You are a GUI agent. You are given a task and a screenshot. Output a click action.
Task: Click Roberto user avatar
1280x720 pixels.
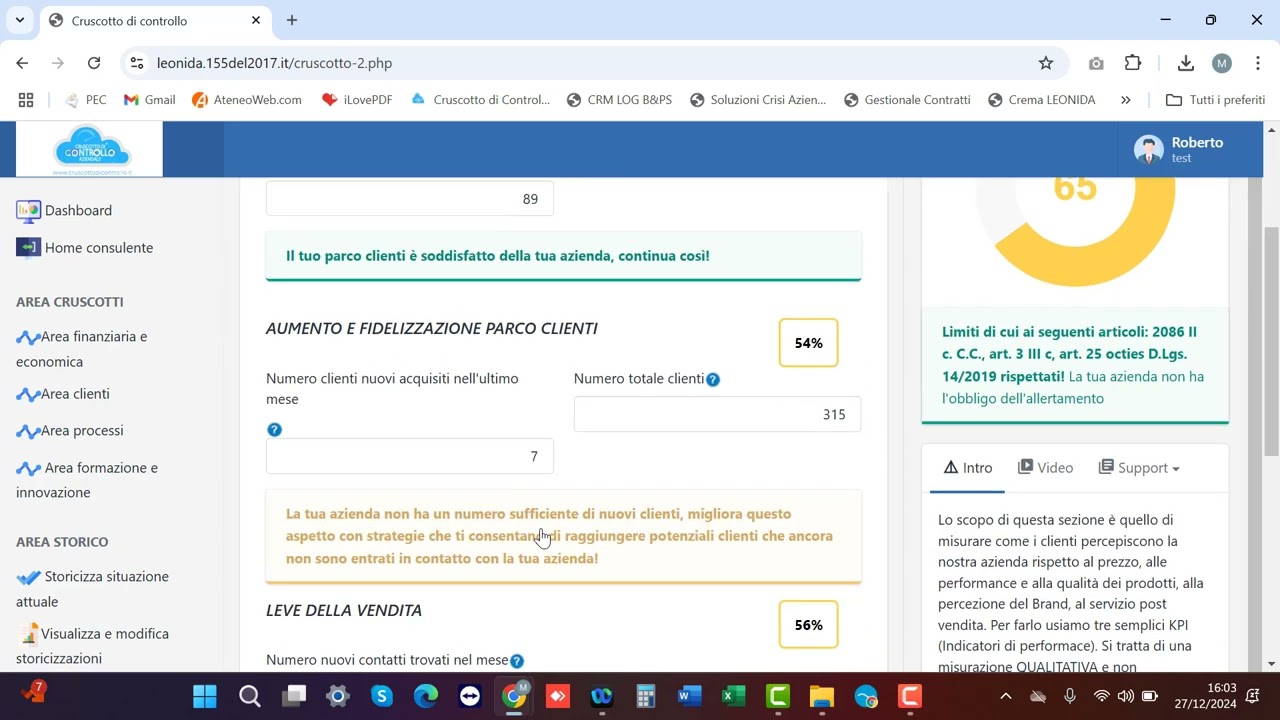(x=1148, y=150)
